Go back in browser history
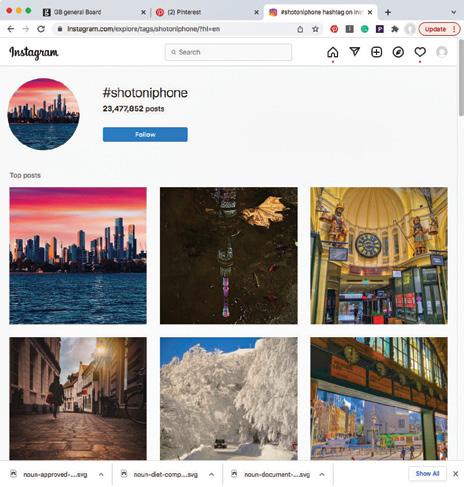The image size is (464, 487). pyautogui.click(x=11, y=29)
